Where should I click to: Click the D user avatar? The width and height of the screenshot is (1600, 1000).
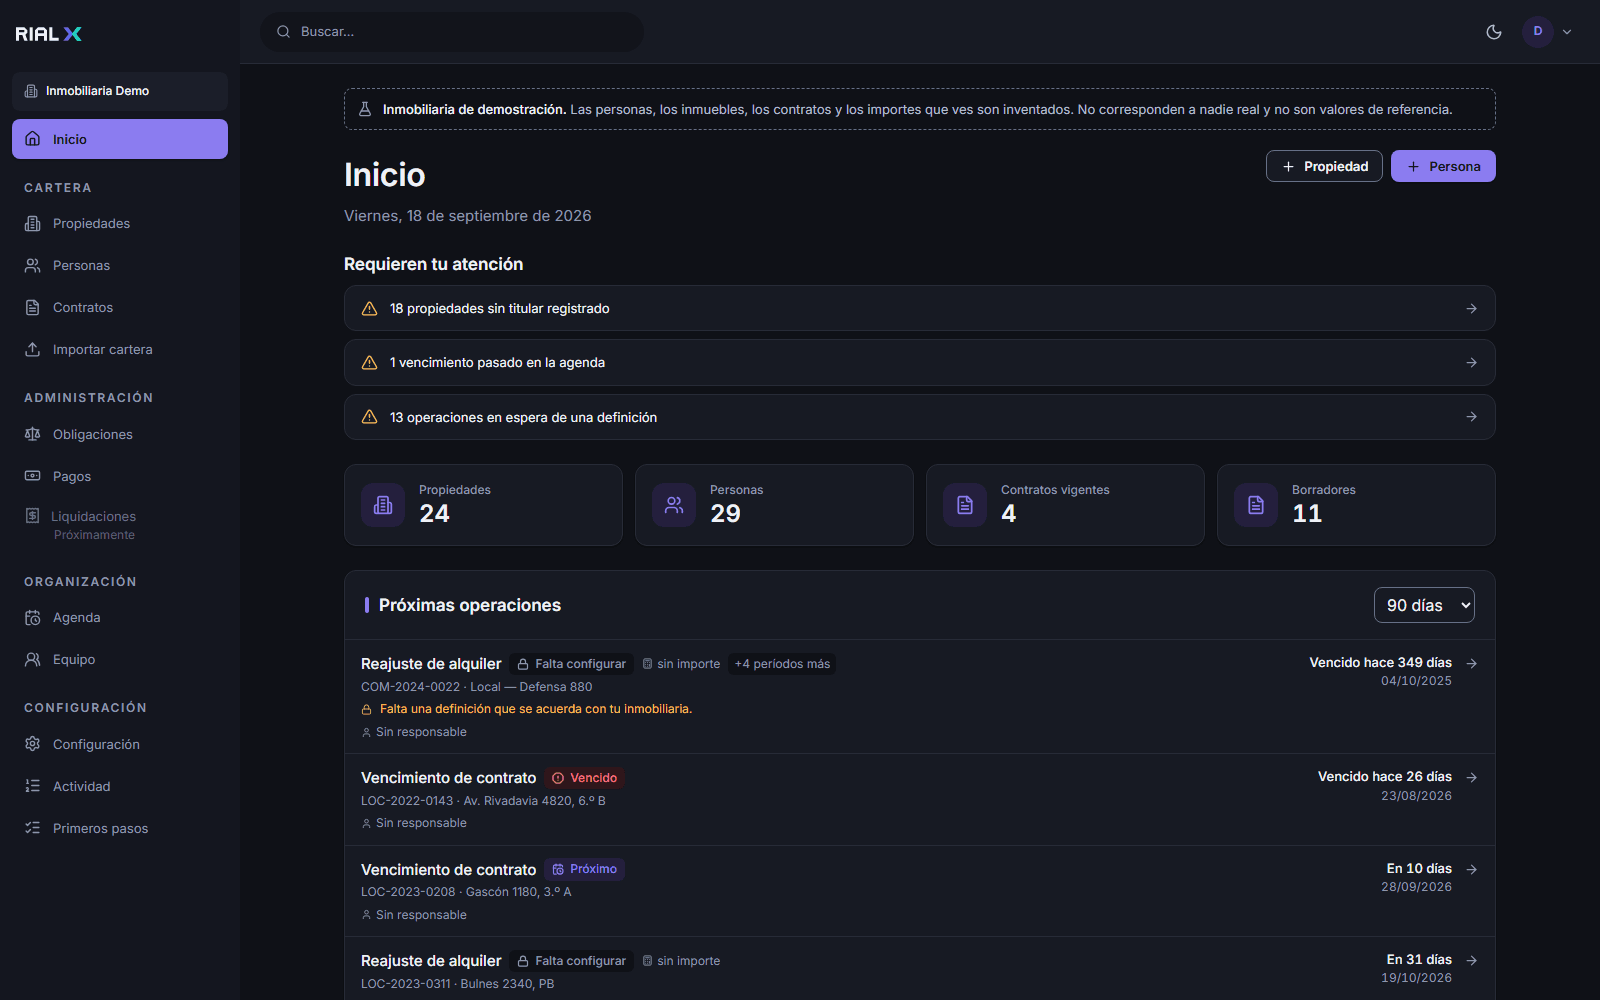(1538, 31)
